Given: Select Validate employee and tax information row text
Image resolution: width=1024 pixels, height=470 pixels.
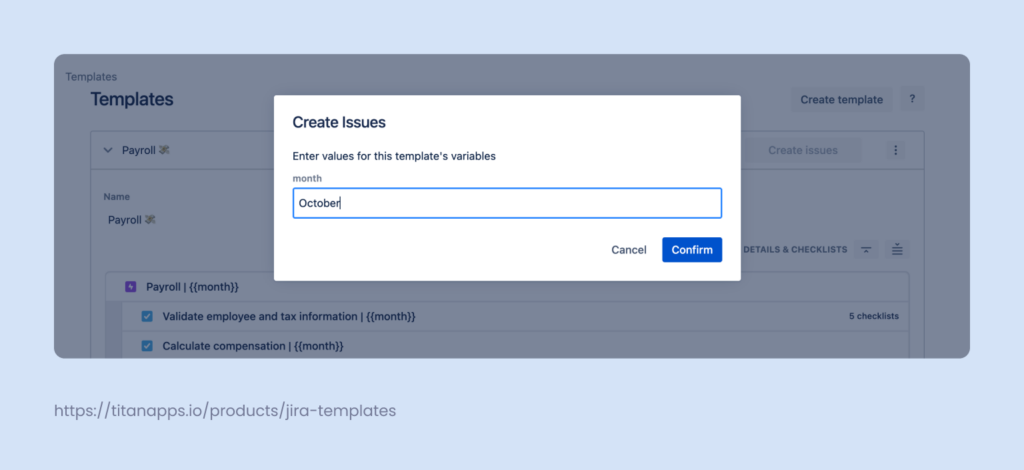Looking at the screenshot, I should coord(289,317).
